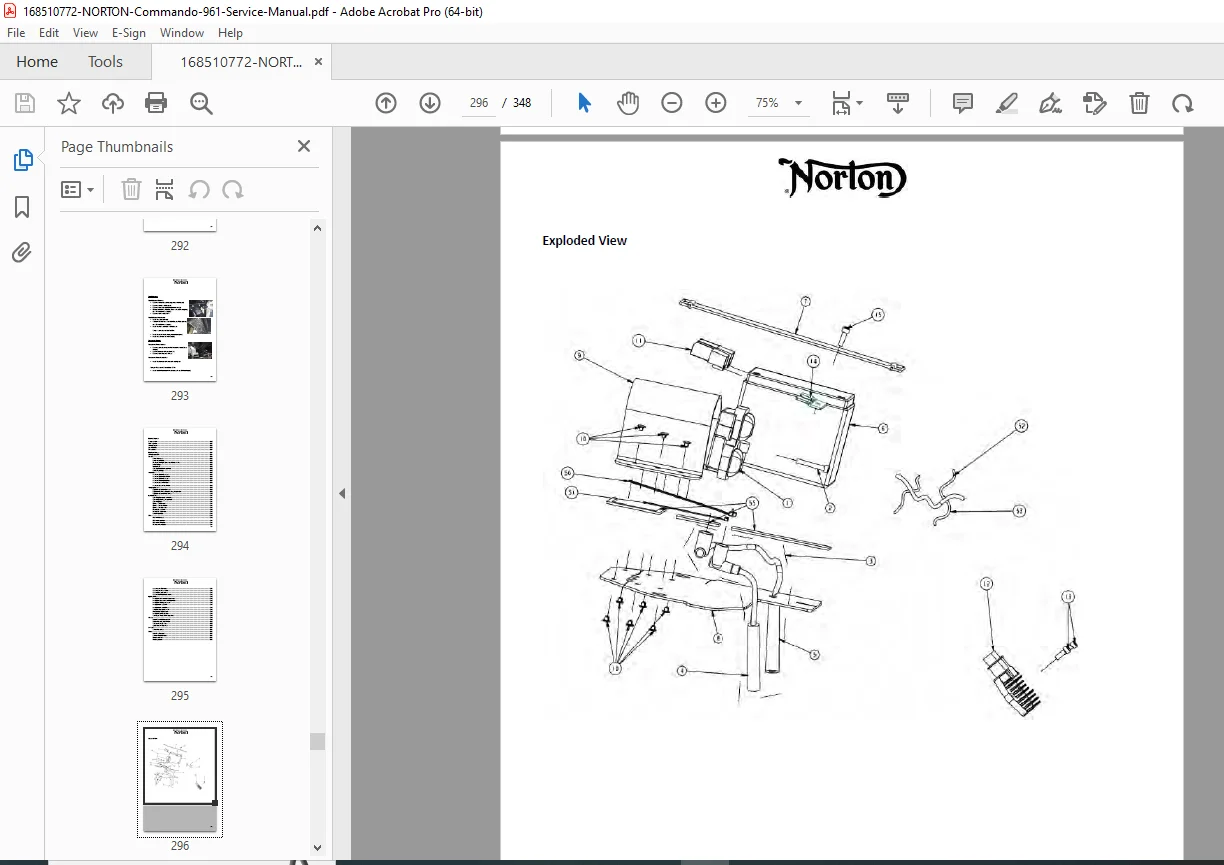This screenshot has width=1224, height=865.
Task: Choose the Selection arrow tool
Action: tap(585, 103)
